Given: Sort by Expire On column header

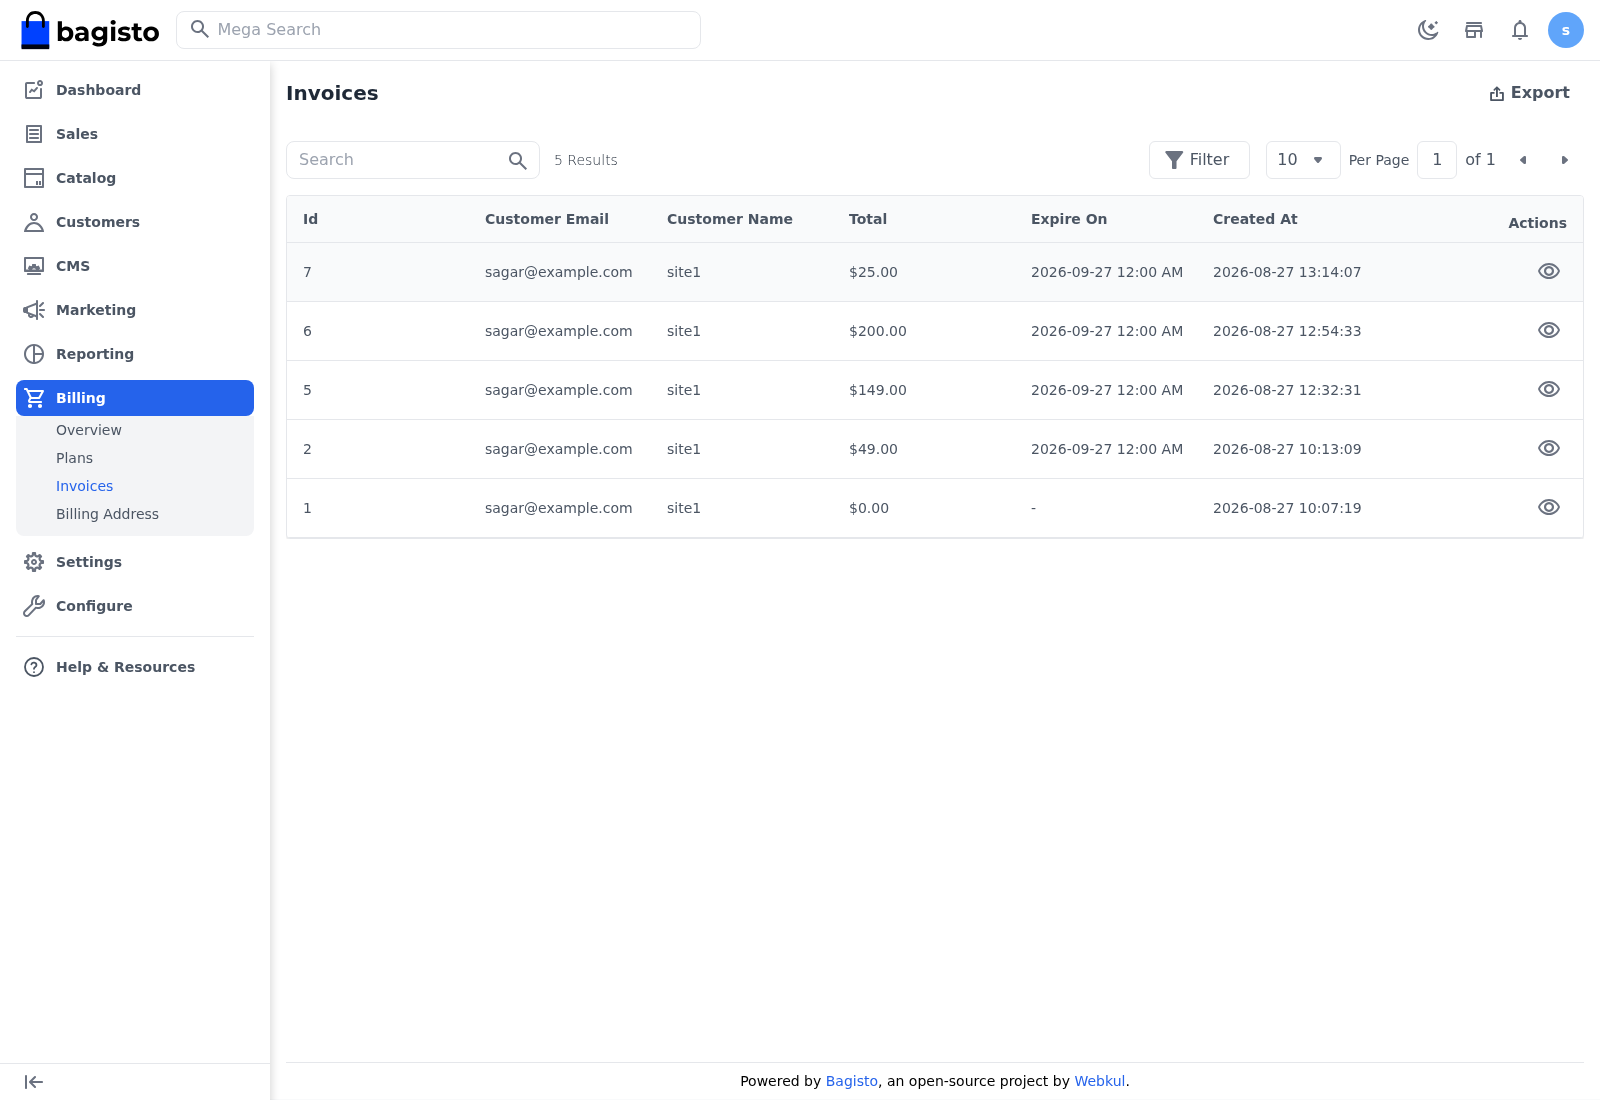Looking at the screenshot, I should pos(1069,219).
